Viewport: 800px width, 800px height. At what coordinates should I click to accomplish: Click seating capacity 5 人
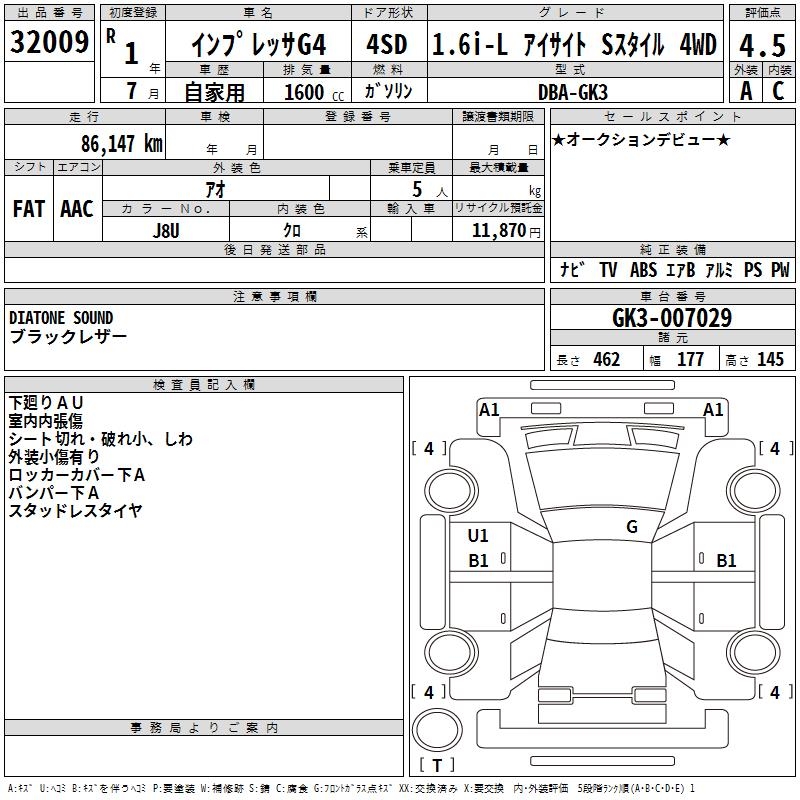[x=429, y=190]
